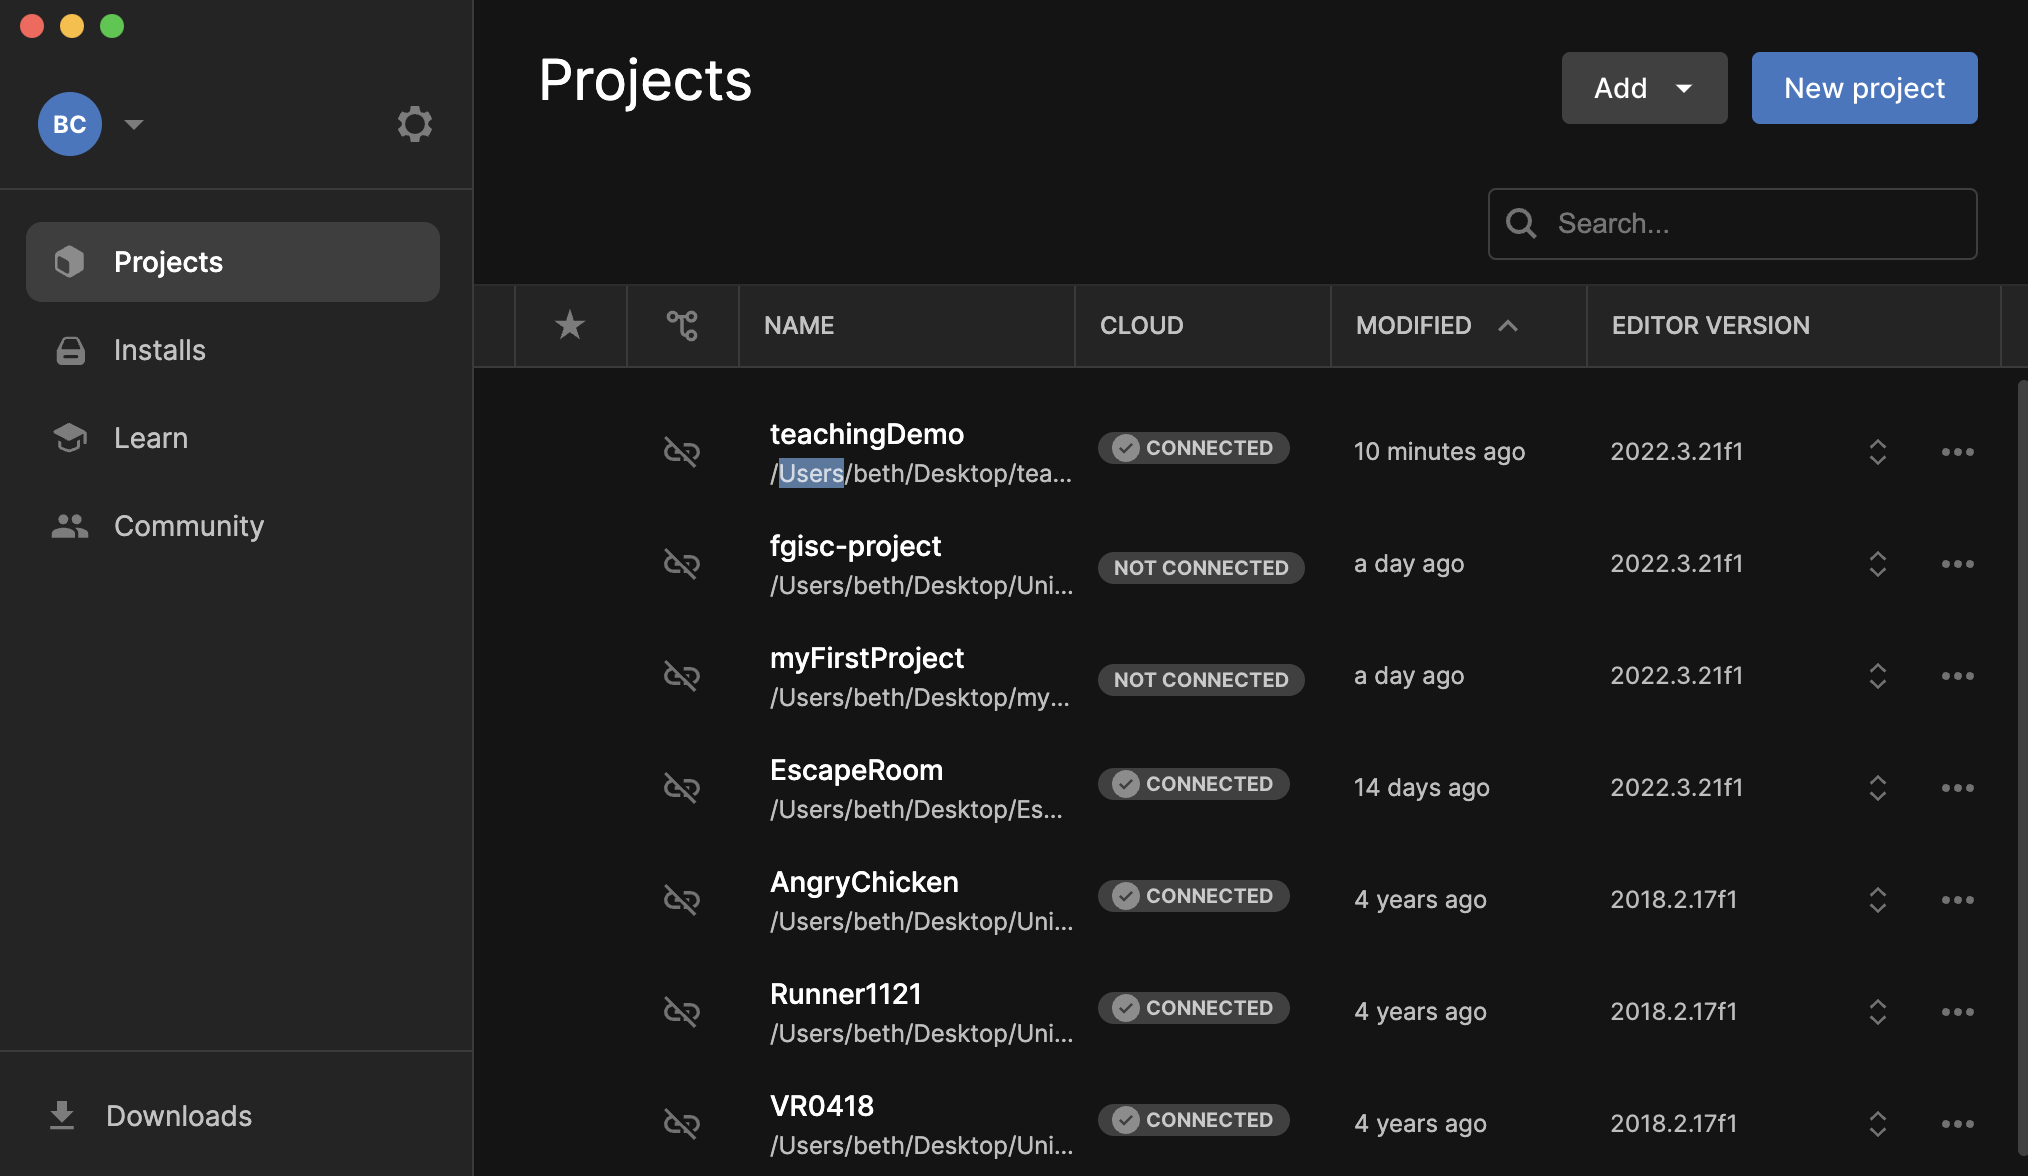This screenshot has height=1176, width=2028.
Task: Click CONNECTED cloud badge for Runner1121
Action: point(1194,1008)
